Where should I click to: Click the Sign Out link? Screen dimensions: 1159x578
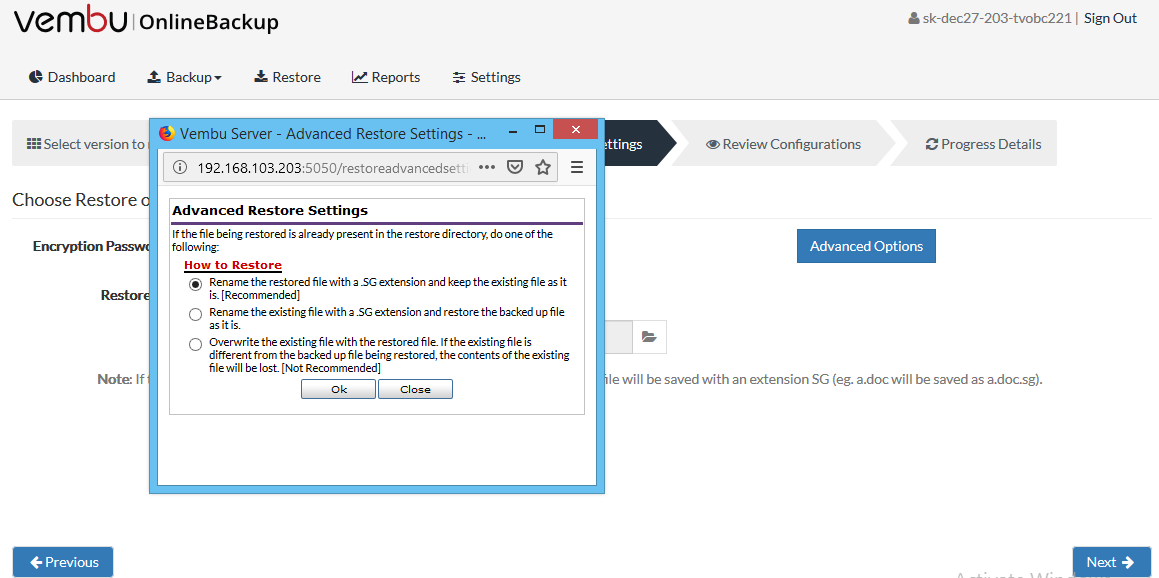[x=1110, y=18]
